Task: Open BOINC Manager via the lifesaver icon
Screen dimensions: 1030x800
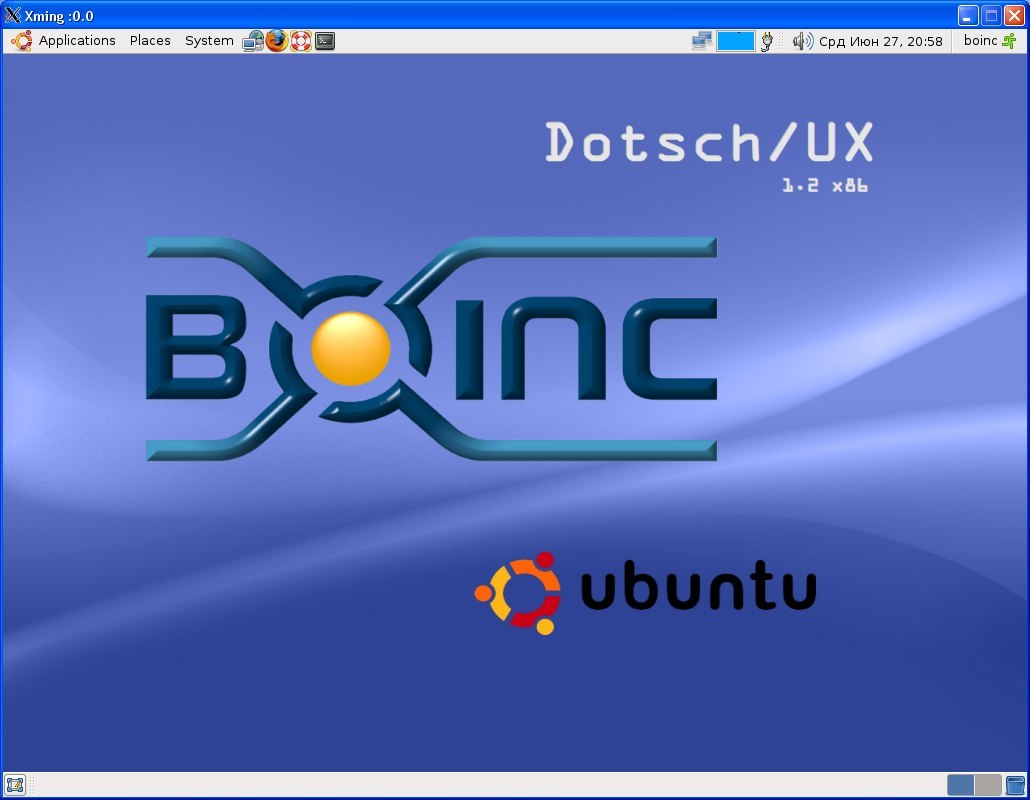Action: 302,40
